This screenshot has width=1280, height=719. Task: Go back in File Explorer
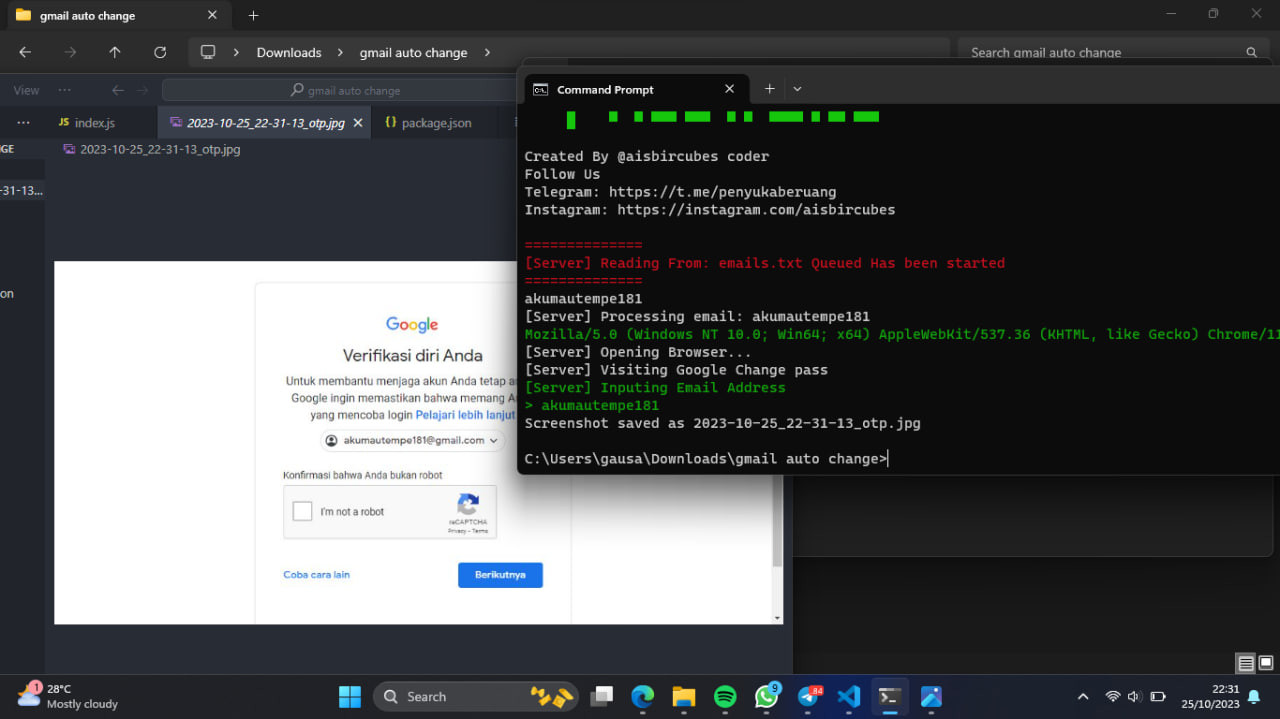tap(25, 52)
